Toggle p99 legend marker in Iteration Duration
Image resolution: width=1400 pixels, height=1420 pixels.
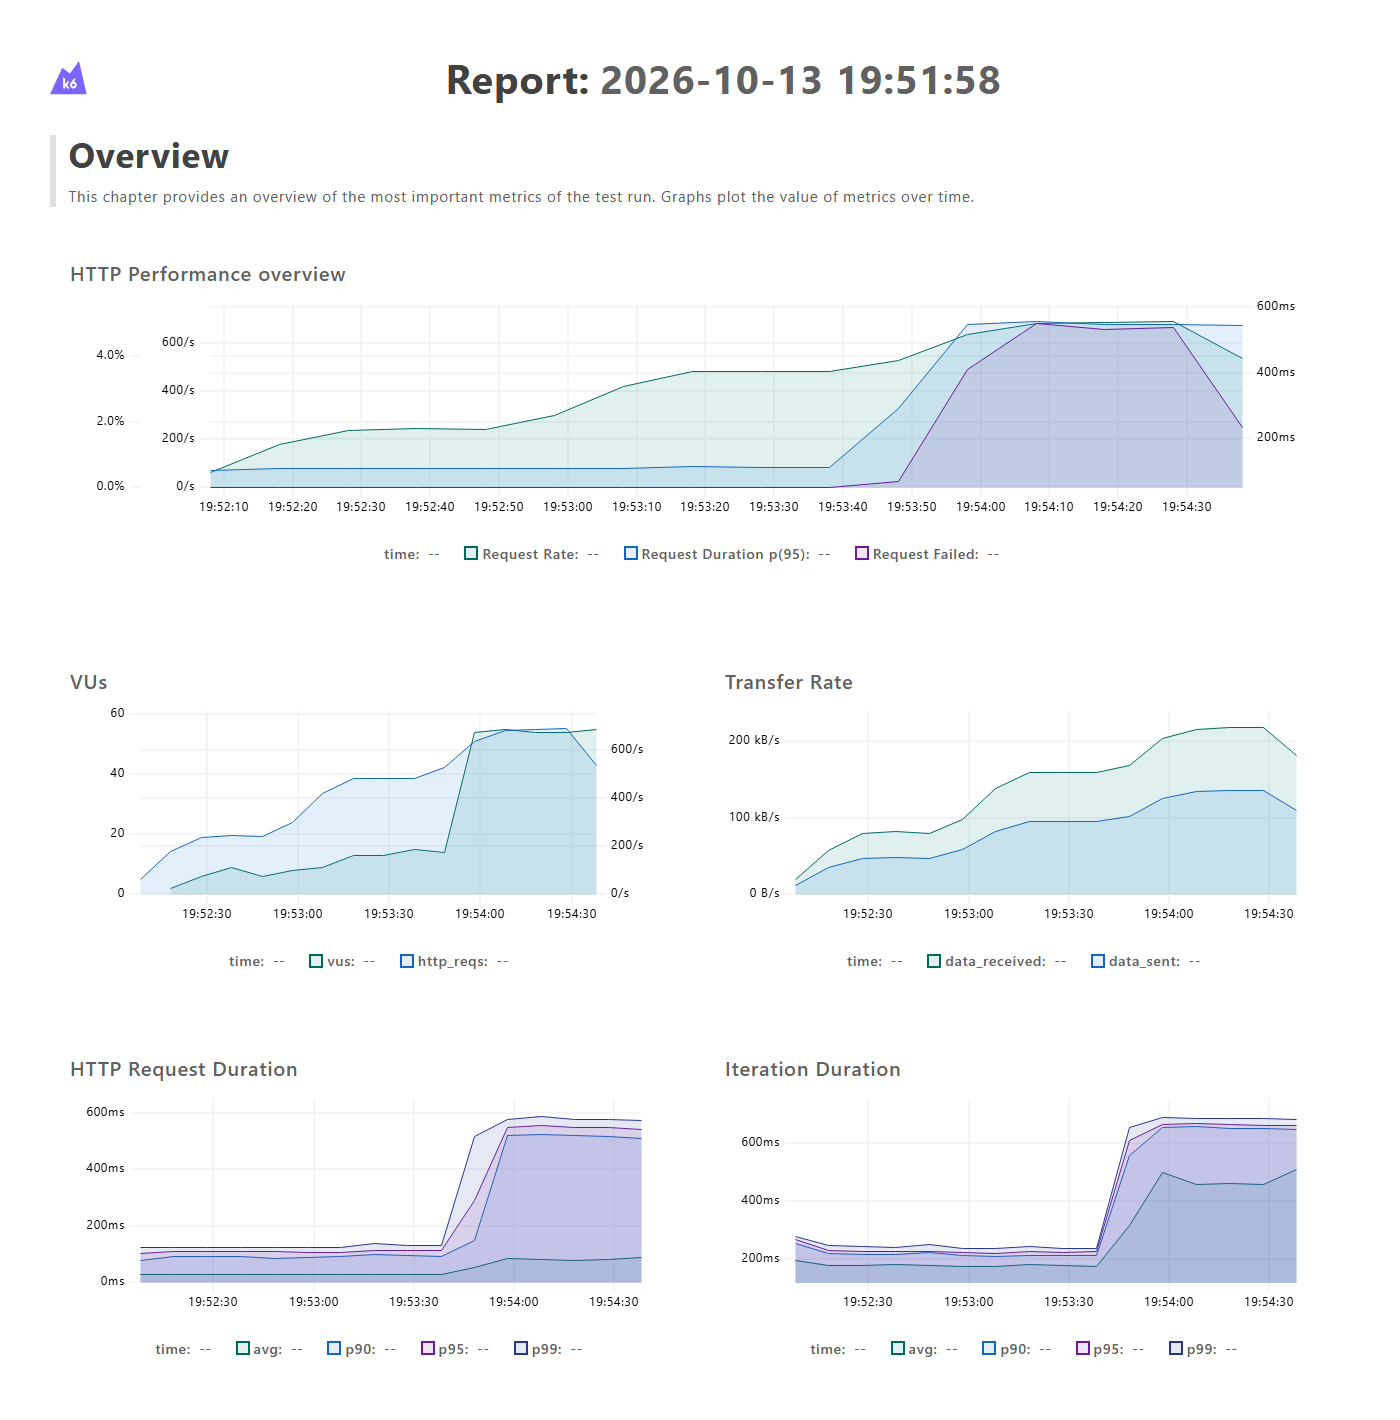point(1176,1348)
